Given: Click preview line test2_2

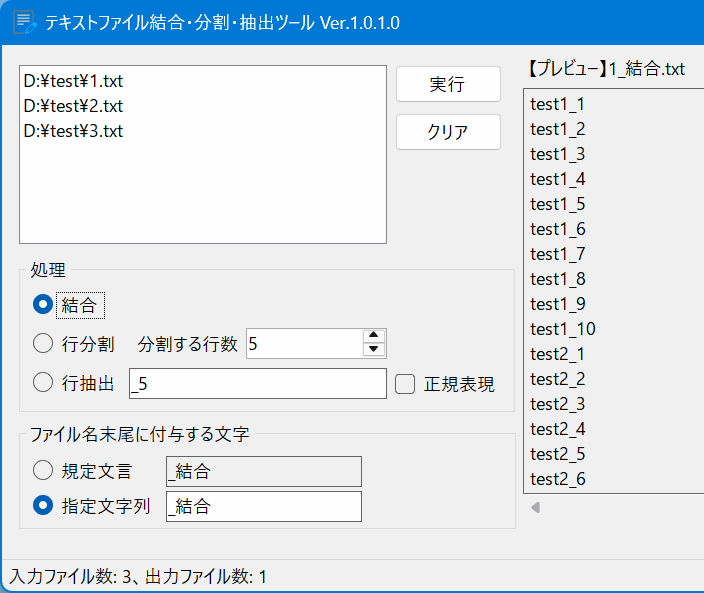Looking at the screenshot, I should tap(558, 379).
